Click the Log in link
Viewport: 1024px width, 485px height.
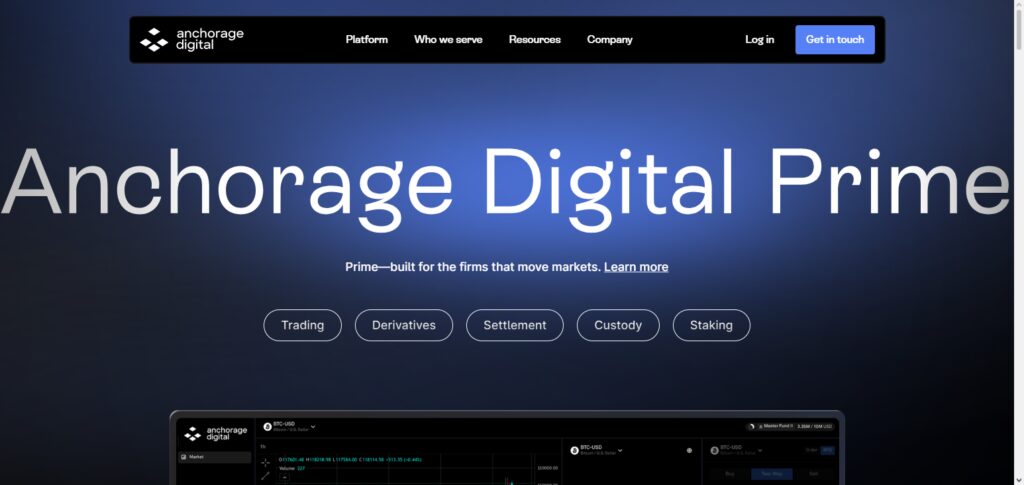tap(760, 40)
